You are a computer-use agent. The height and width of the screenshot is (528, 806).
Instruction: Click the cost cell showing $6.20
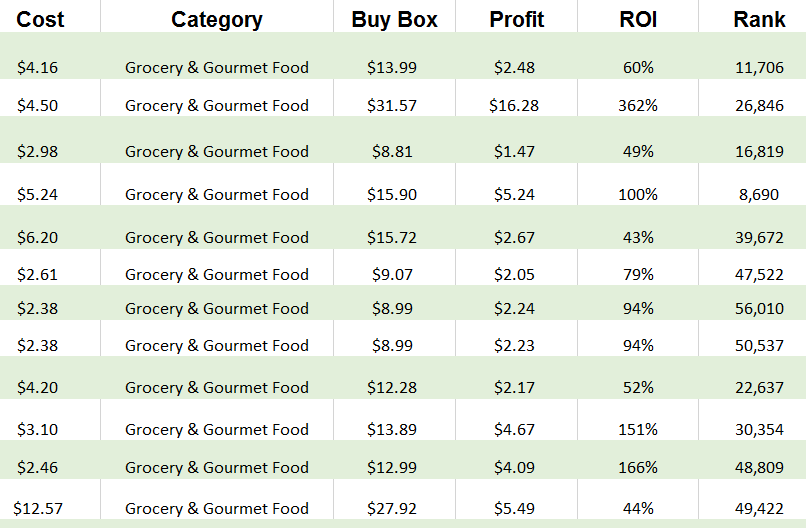[x=37, y=238]
